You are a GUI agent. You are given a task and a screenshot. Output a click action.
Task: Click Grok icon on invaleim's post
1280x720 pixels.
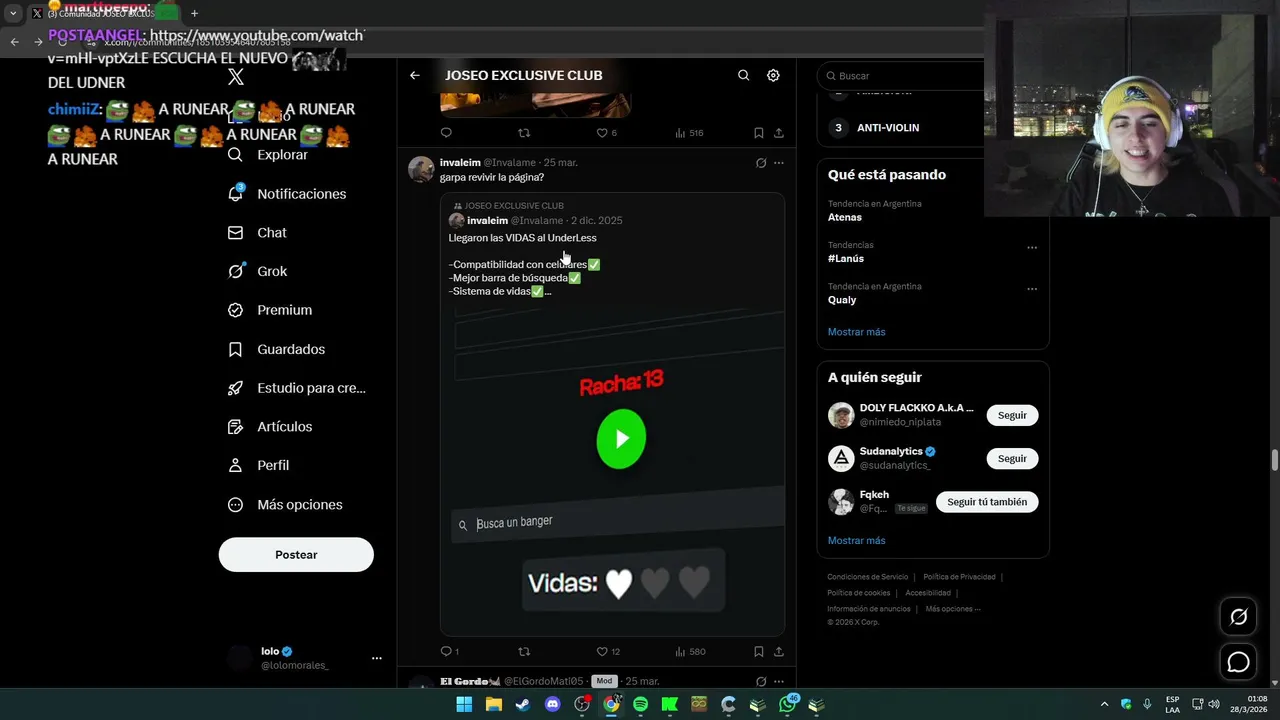761,163
